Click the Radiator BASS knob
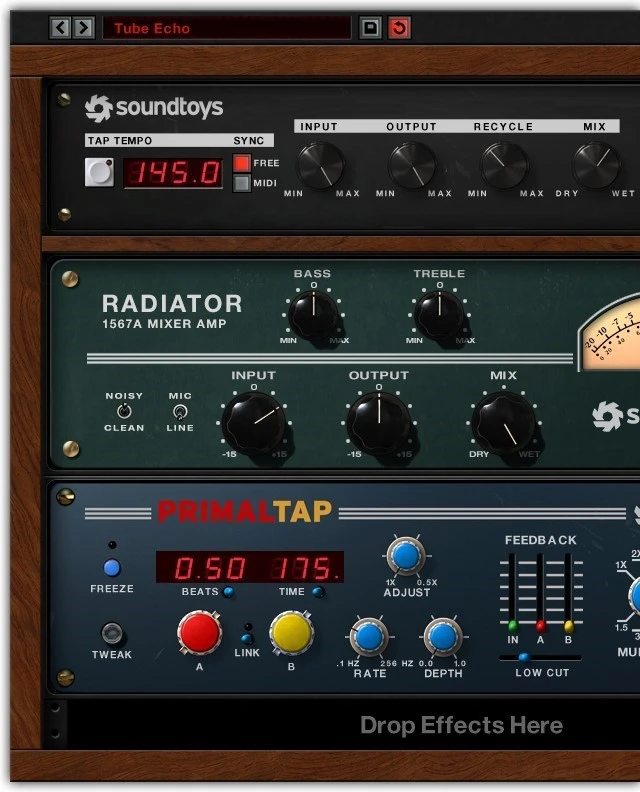 [313, 315]
